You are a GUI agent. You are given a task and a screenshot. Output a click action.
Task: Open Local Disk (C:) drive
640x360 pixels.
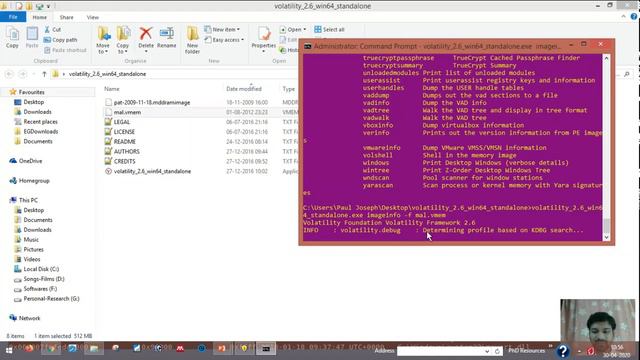coord(37,269)
